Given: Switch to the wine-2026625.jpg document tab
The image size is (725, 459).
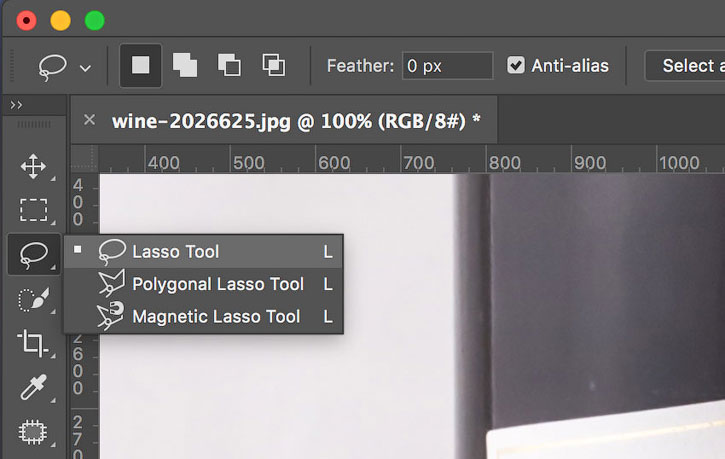Looking at the screenshot, I should click(x=296, y=121).
